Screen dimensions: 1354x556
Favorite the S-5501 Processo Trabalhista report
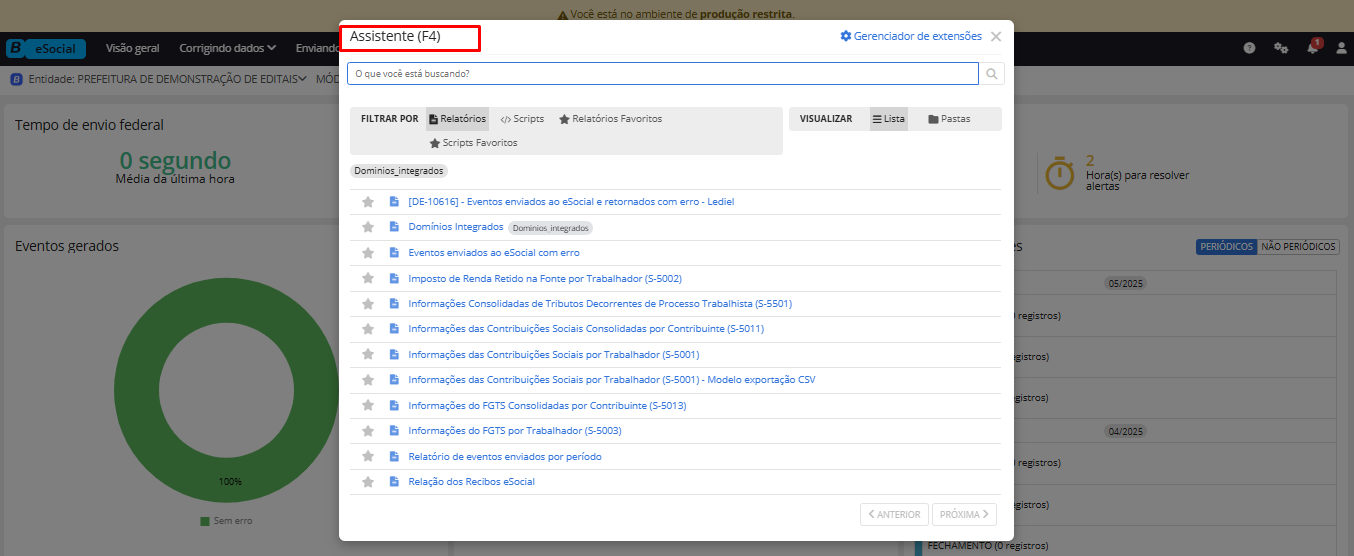[x=368, y=304]
